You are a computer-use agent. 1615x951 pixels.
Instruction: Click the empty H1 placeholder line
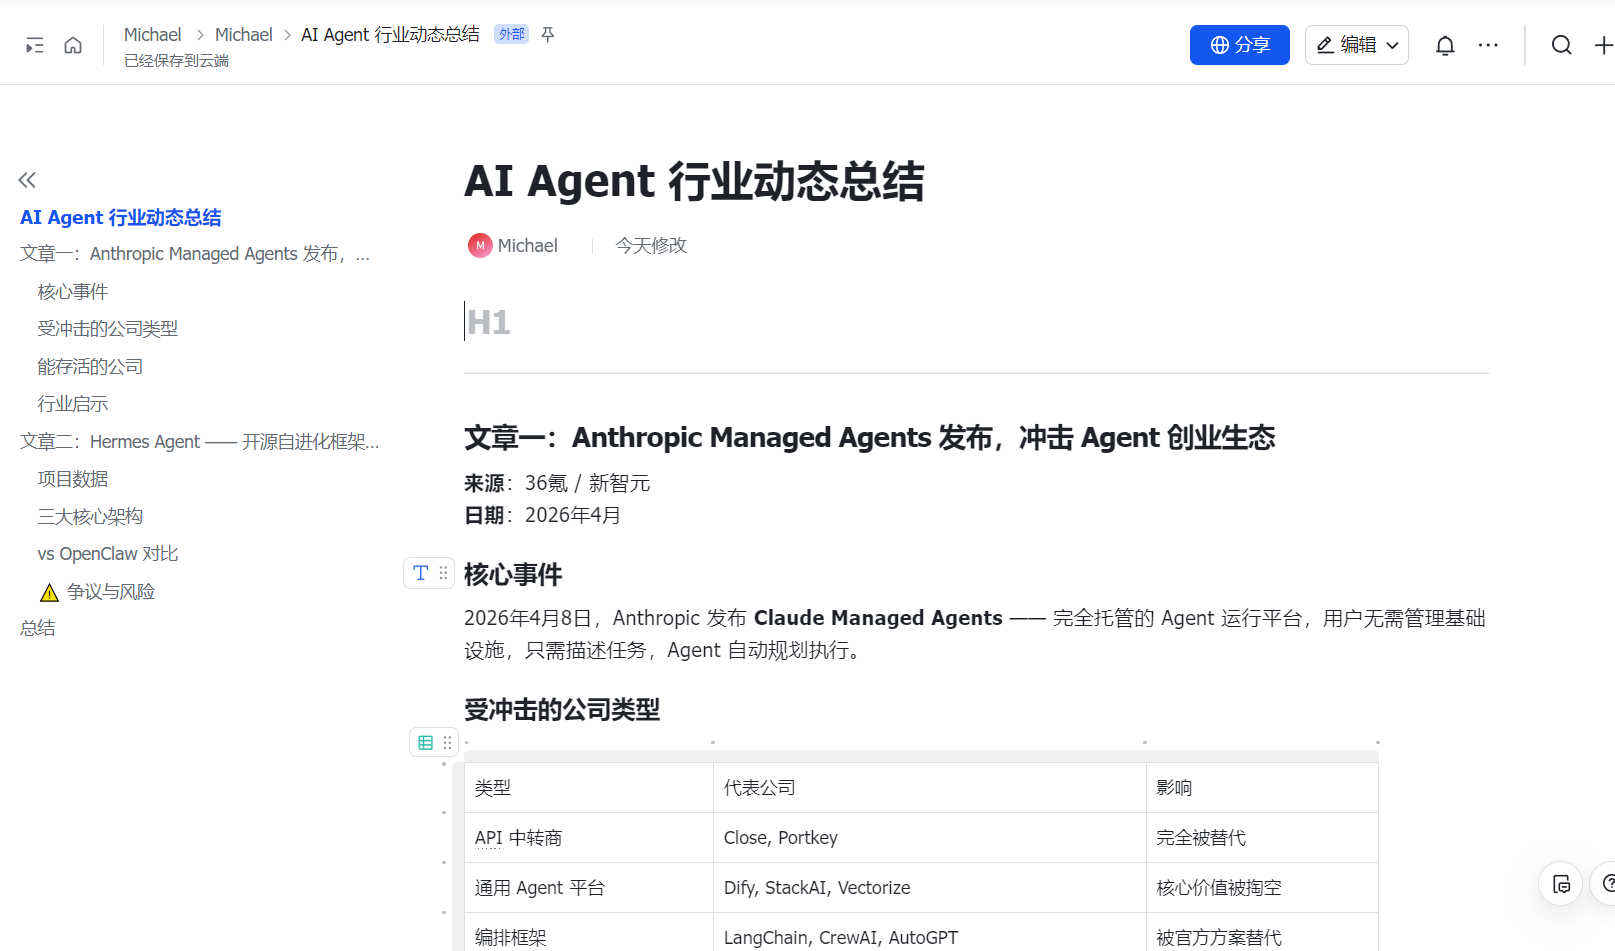click(x=976, y=322)
